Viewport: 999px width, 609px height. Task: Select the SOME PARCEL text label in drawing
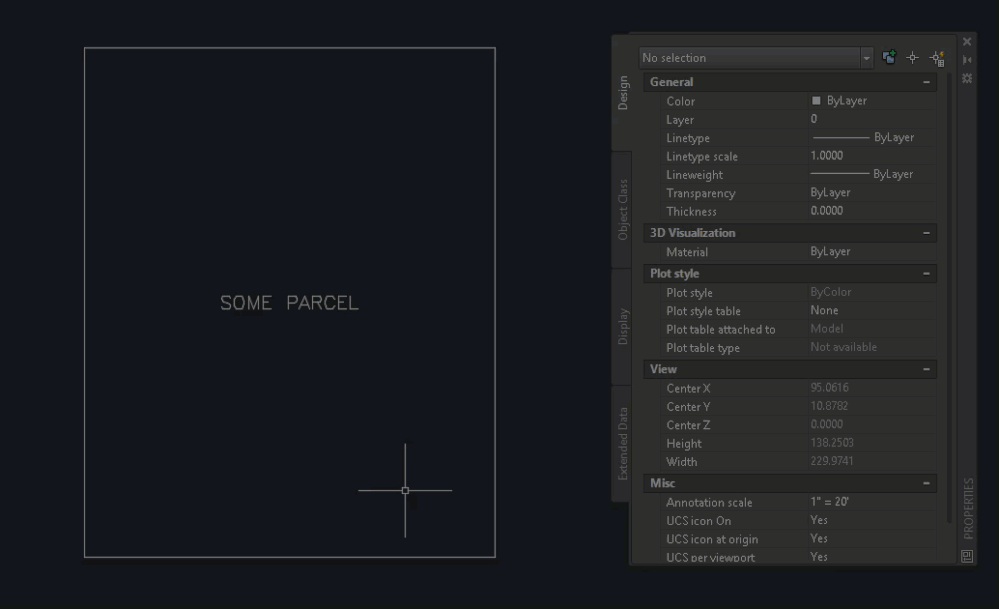pos(289,303)
